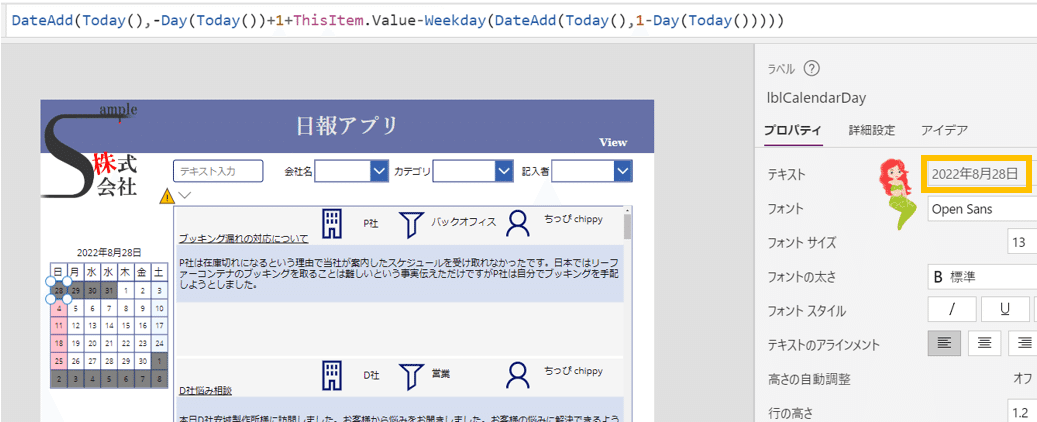Select the lblCalendarDay control name
Image resolution: width=1037 pixels, height=422 pixels.
815,98
